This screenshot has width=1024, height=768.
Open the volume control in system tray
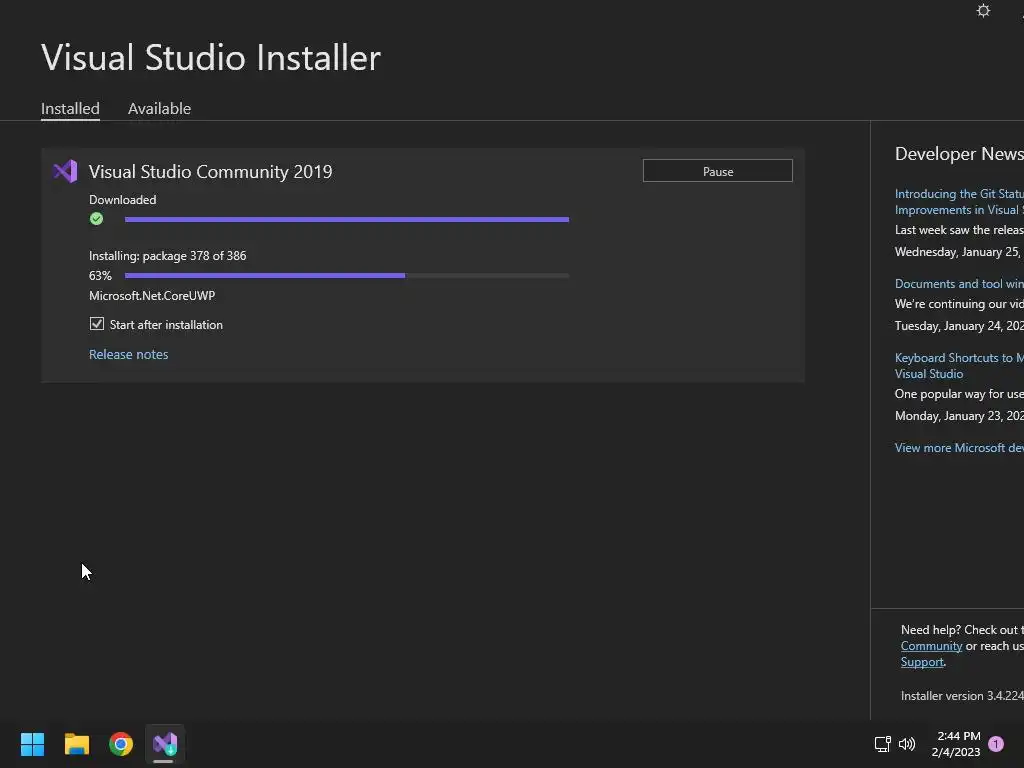pos(907,744)
